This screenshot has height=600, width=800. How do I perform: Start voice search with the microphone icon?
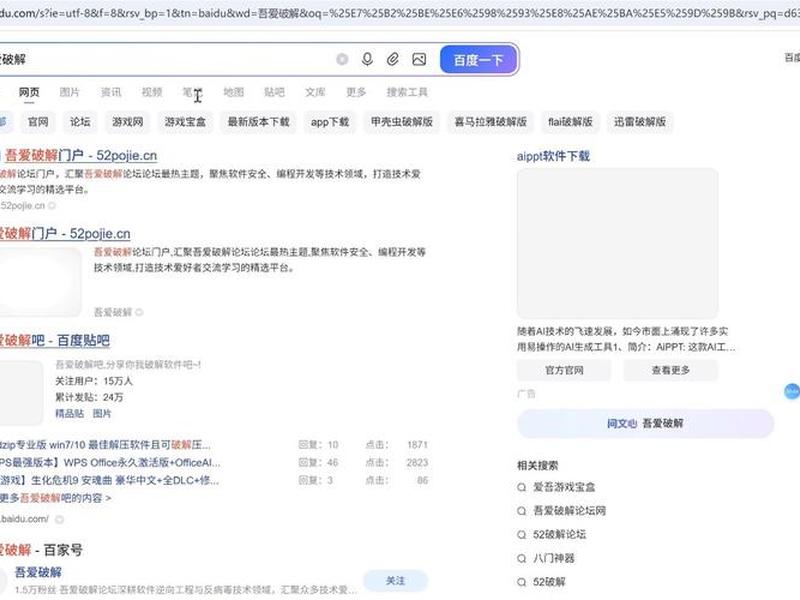click(367, 60)
